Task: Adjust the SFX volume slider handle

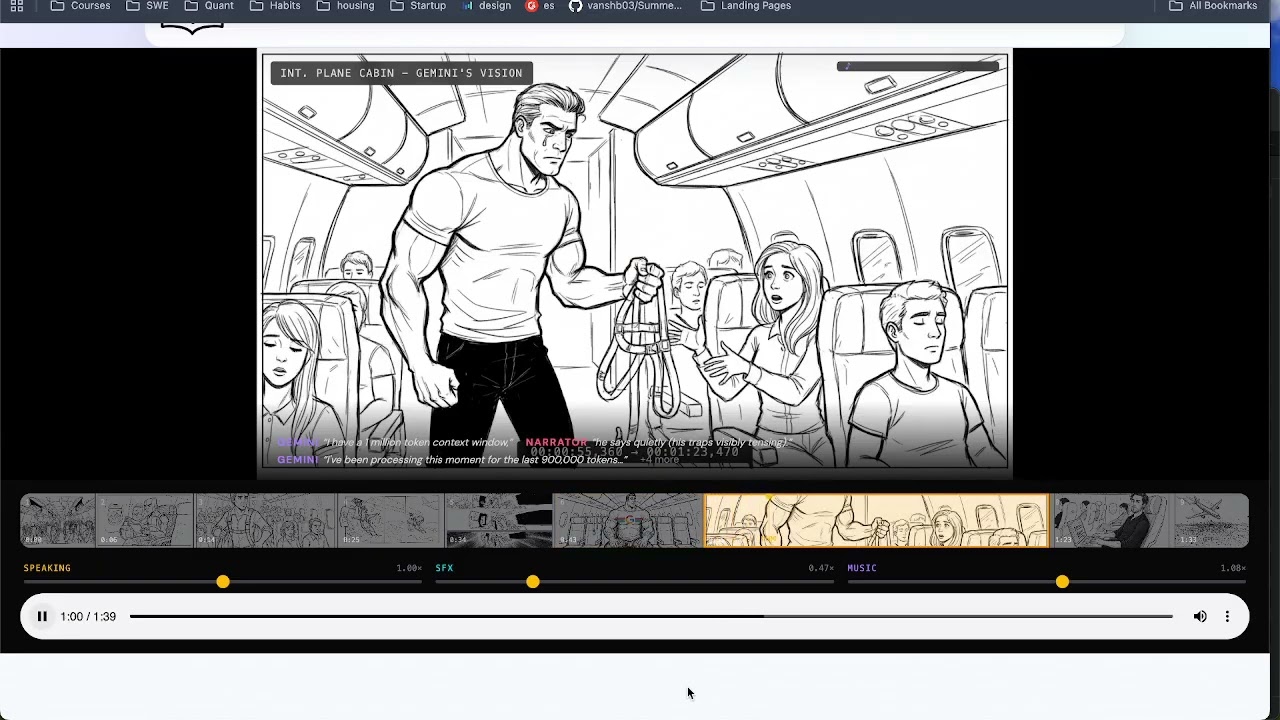Action: tap(533, 582)
